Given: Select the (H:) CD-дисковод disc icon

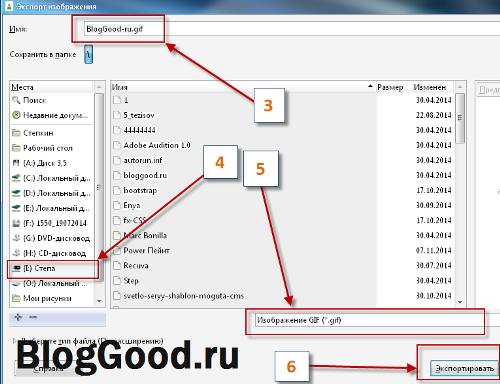Looking at the screenshot, I should click(x=16, y=253).
